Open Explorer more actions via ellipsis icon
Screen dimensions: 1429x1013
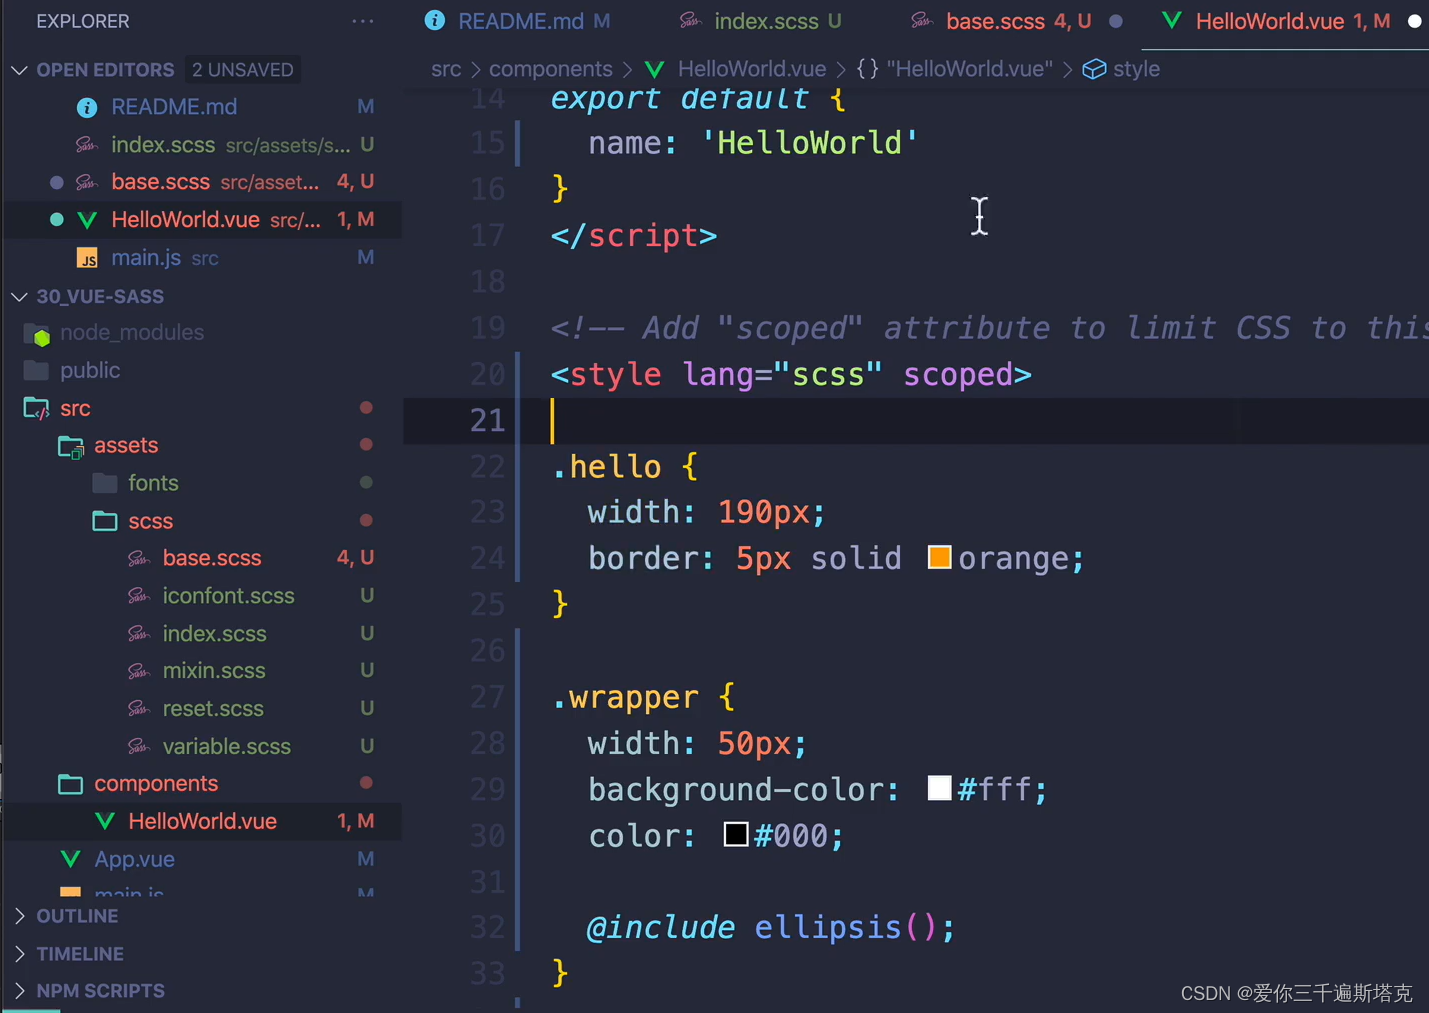(362, 21)
